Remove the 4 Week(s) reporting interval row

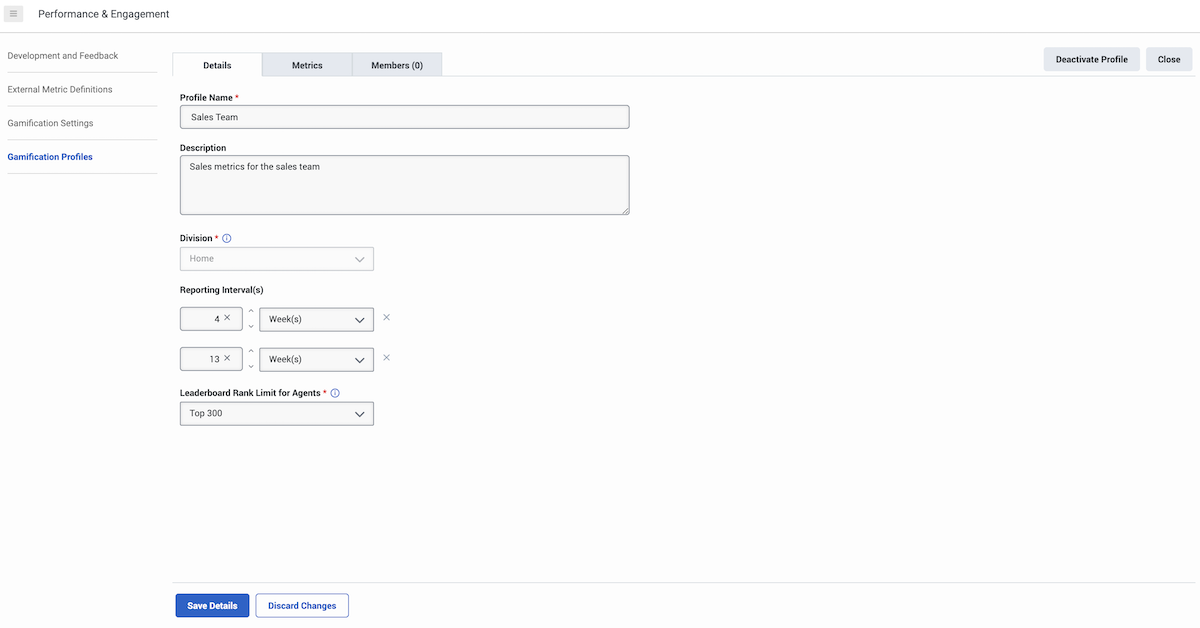pos(386,317)
